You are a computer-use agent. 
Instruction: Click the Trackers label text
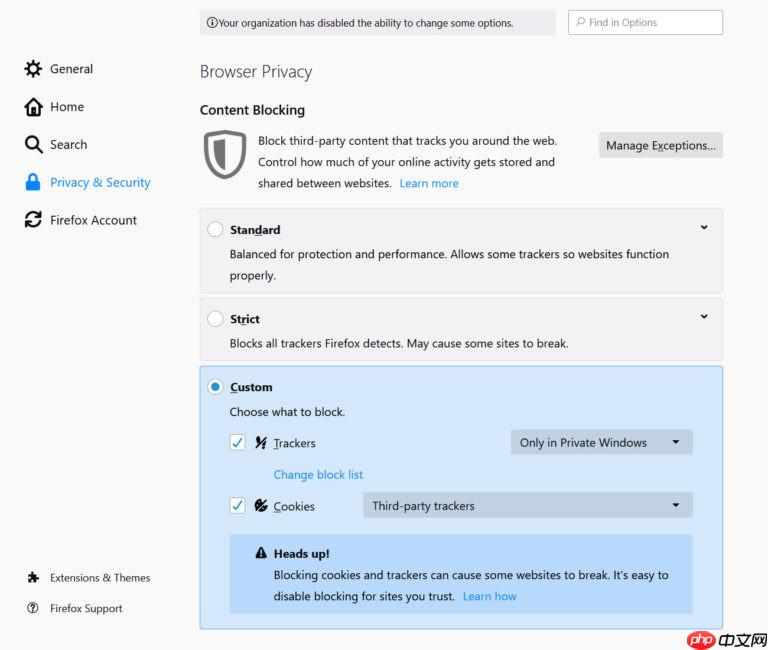[x=294, y=443]
